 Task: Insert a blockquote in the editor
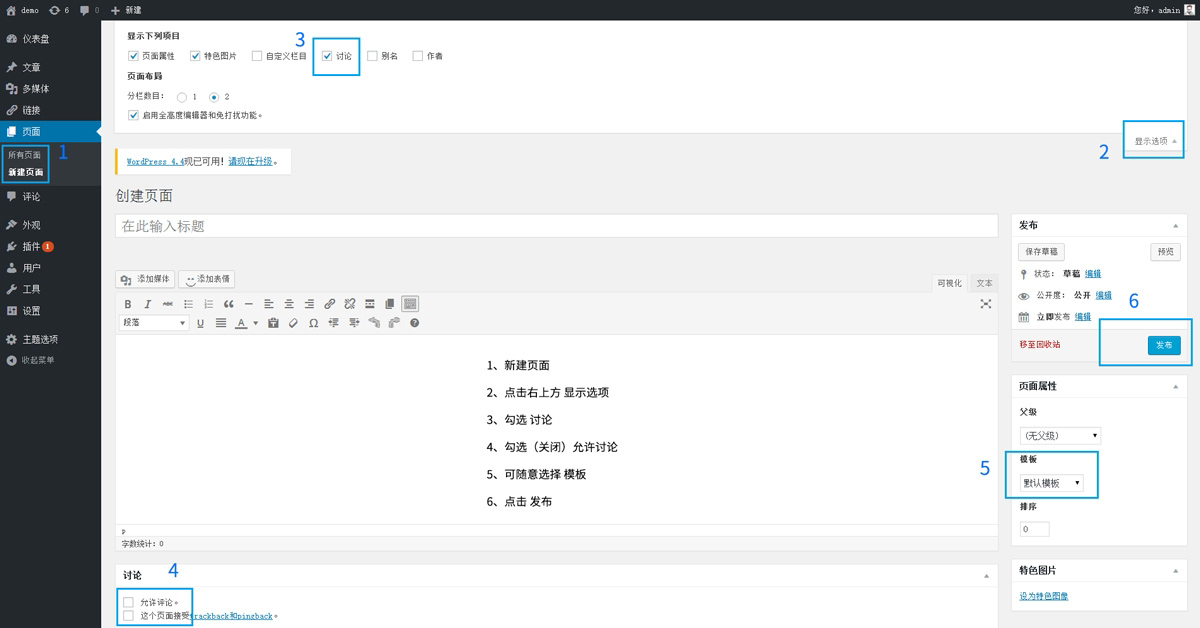[x=229, y=304]
